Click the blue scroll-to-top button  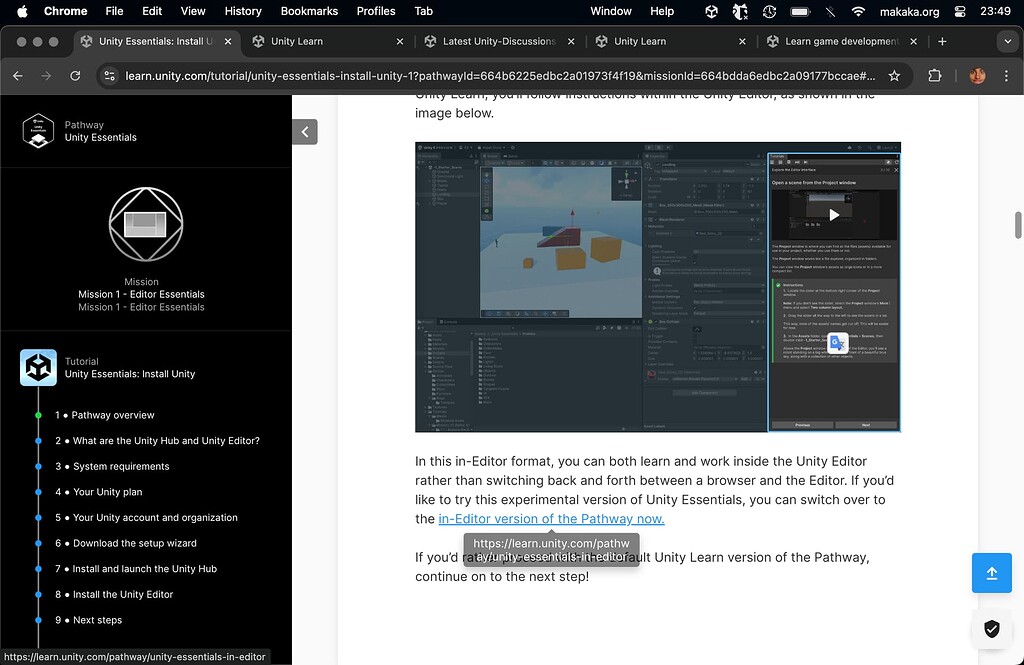991,573
